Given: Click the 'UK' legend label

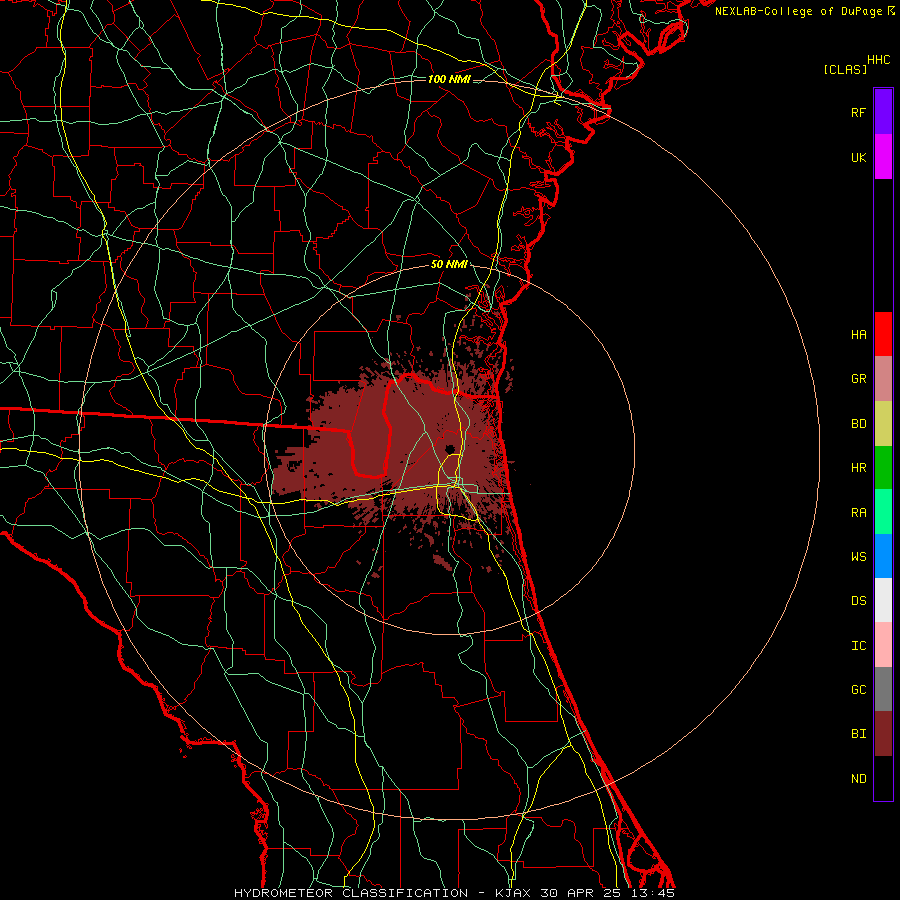Looking at the screenshot, I should 858,157.
